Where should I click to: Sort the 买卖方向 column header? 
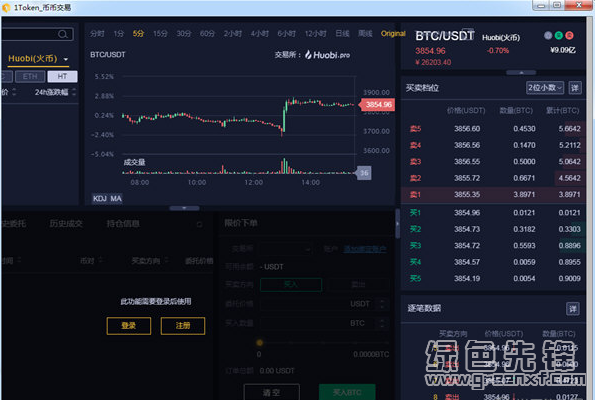[150, 261]
